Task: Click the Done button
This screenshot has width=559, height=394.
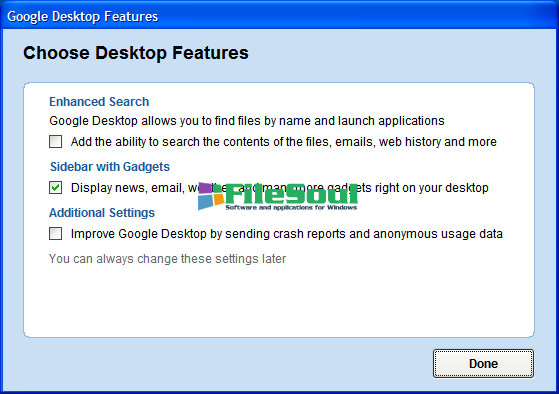Action: tap(483, 363)
